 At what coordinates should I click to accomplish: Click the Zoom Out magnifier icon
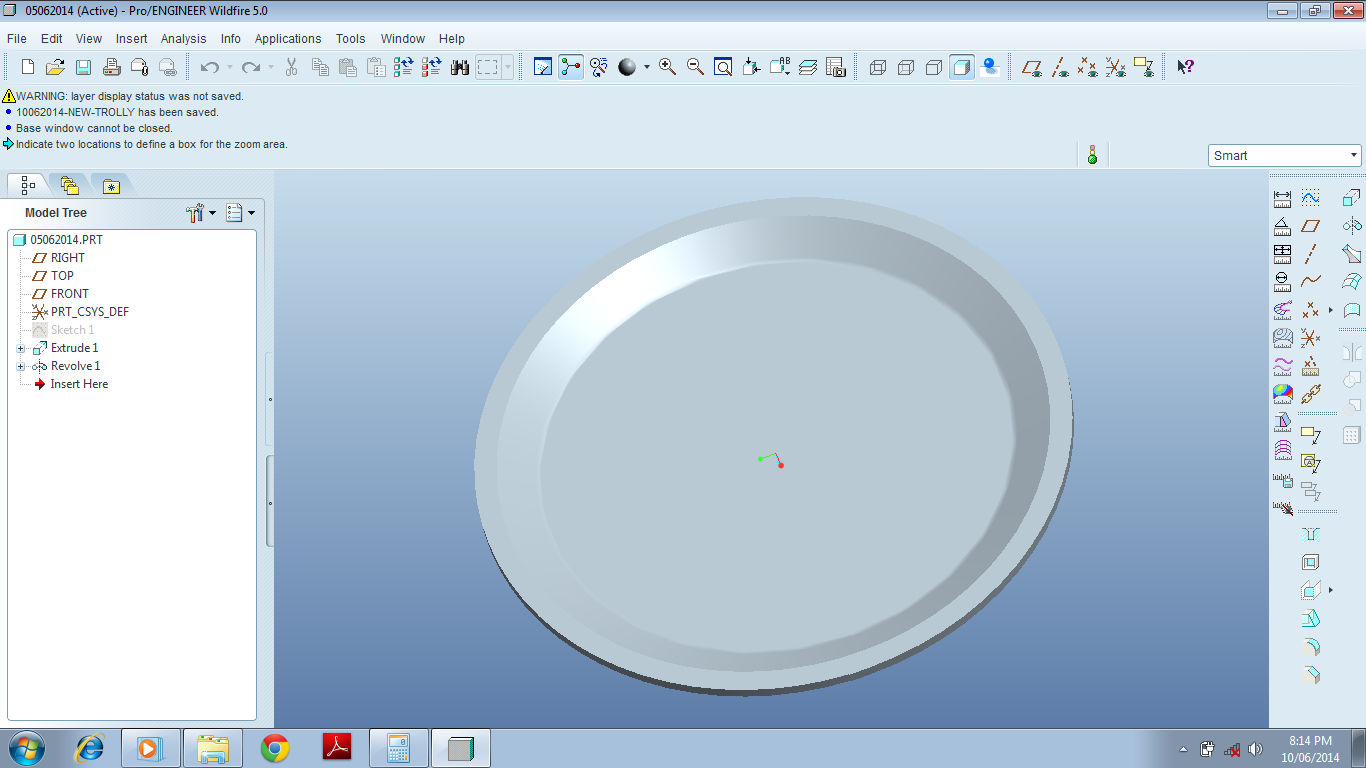(x=695, y=67)
